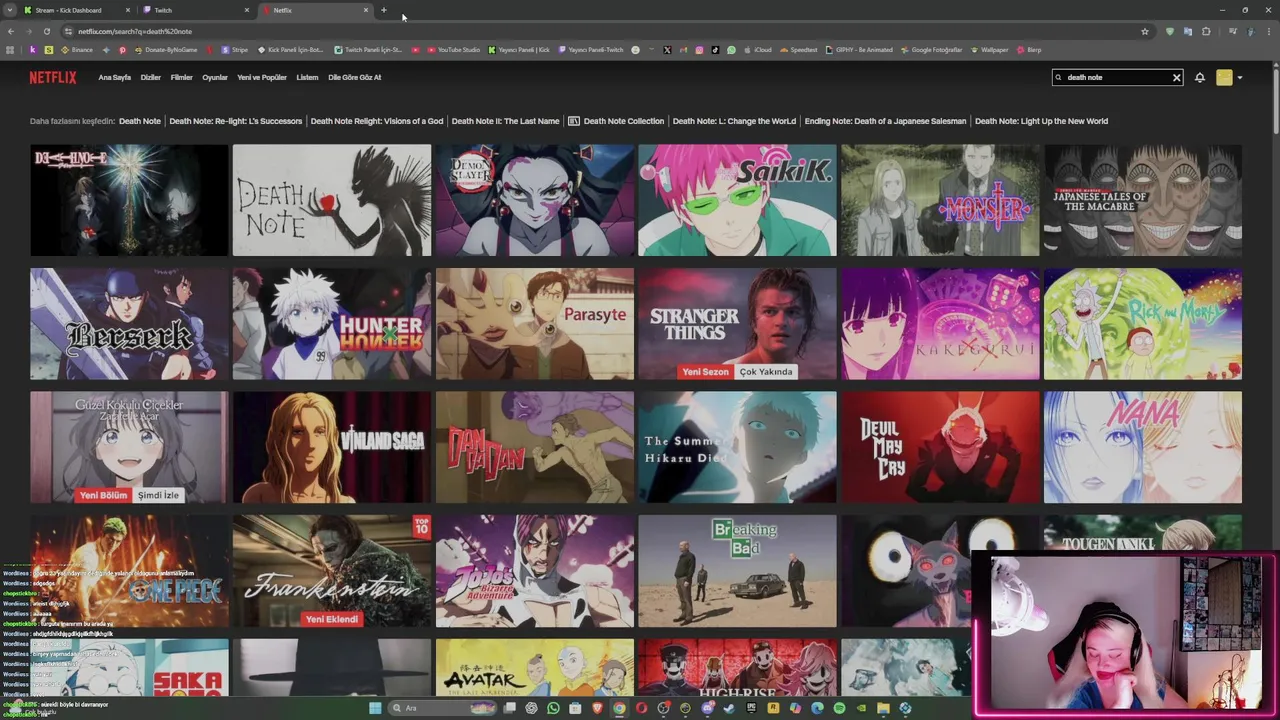The height and width of the screenshot is (720, 1280).
Task: Open a new browser tab
Action: pos(383,10)
